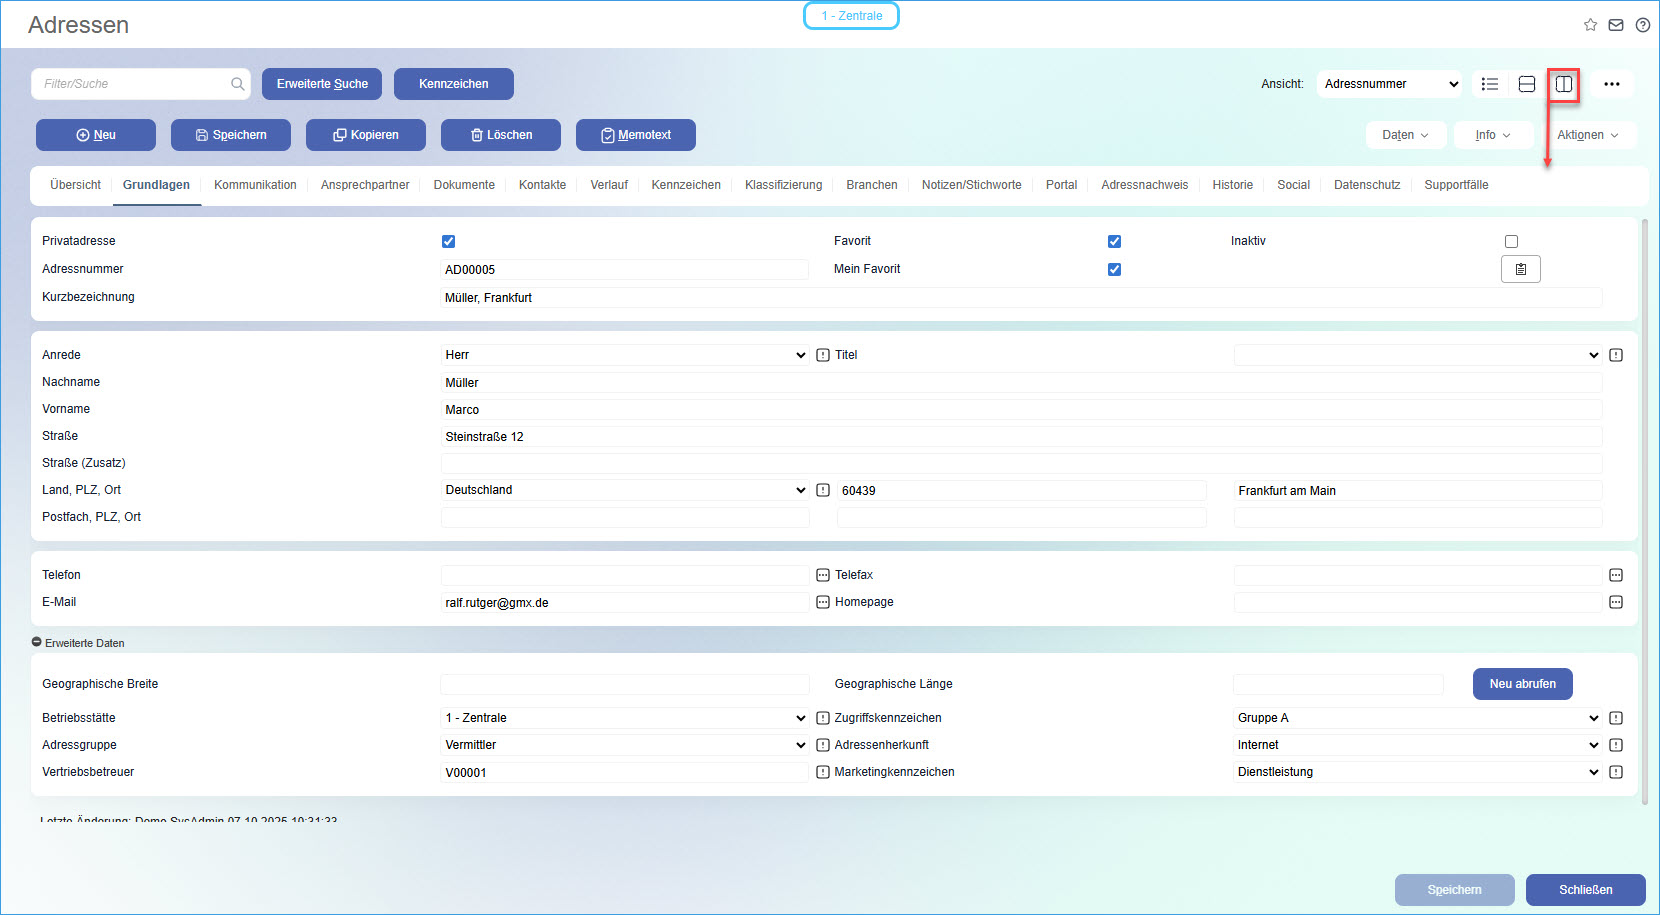
Task: Click into the Telefon input field
Action: (x=625, y=575)
